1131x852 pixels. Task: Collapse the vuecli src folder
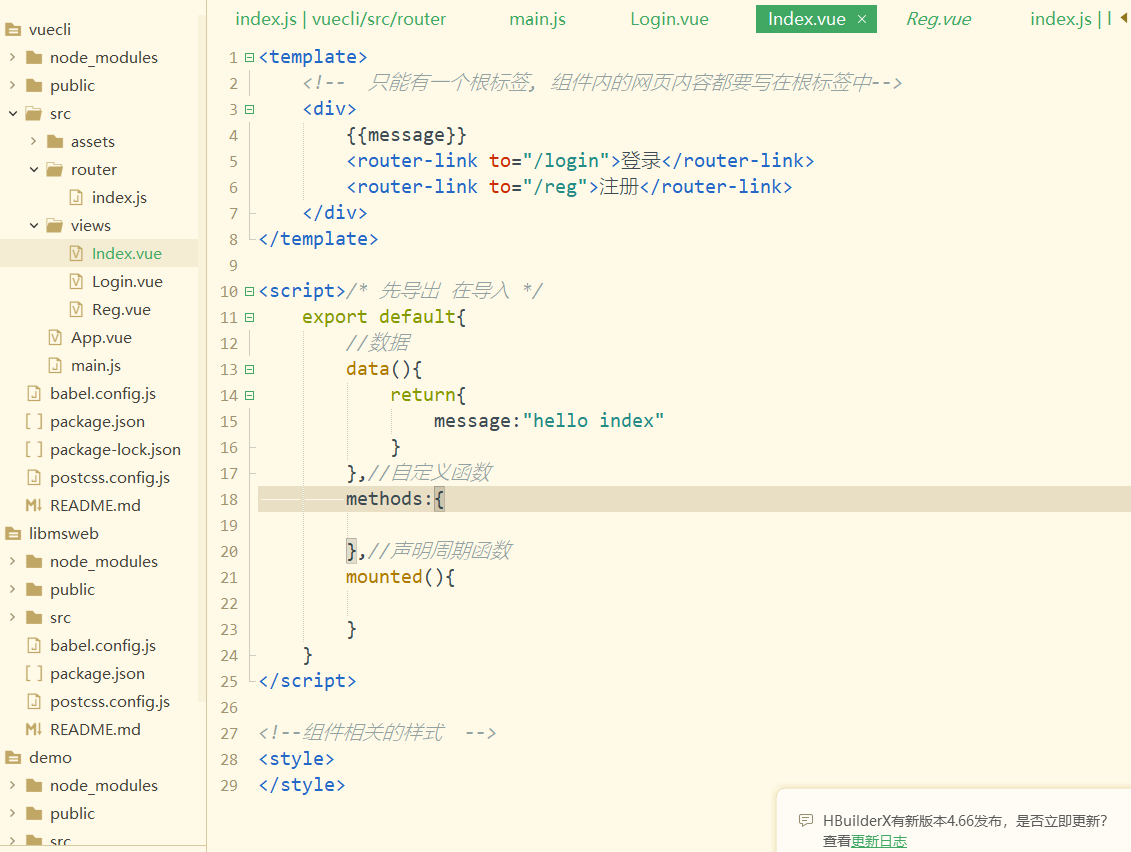pyautogui.click(x=12, y=113)
